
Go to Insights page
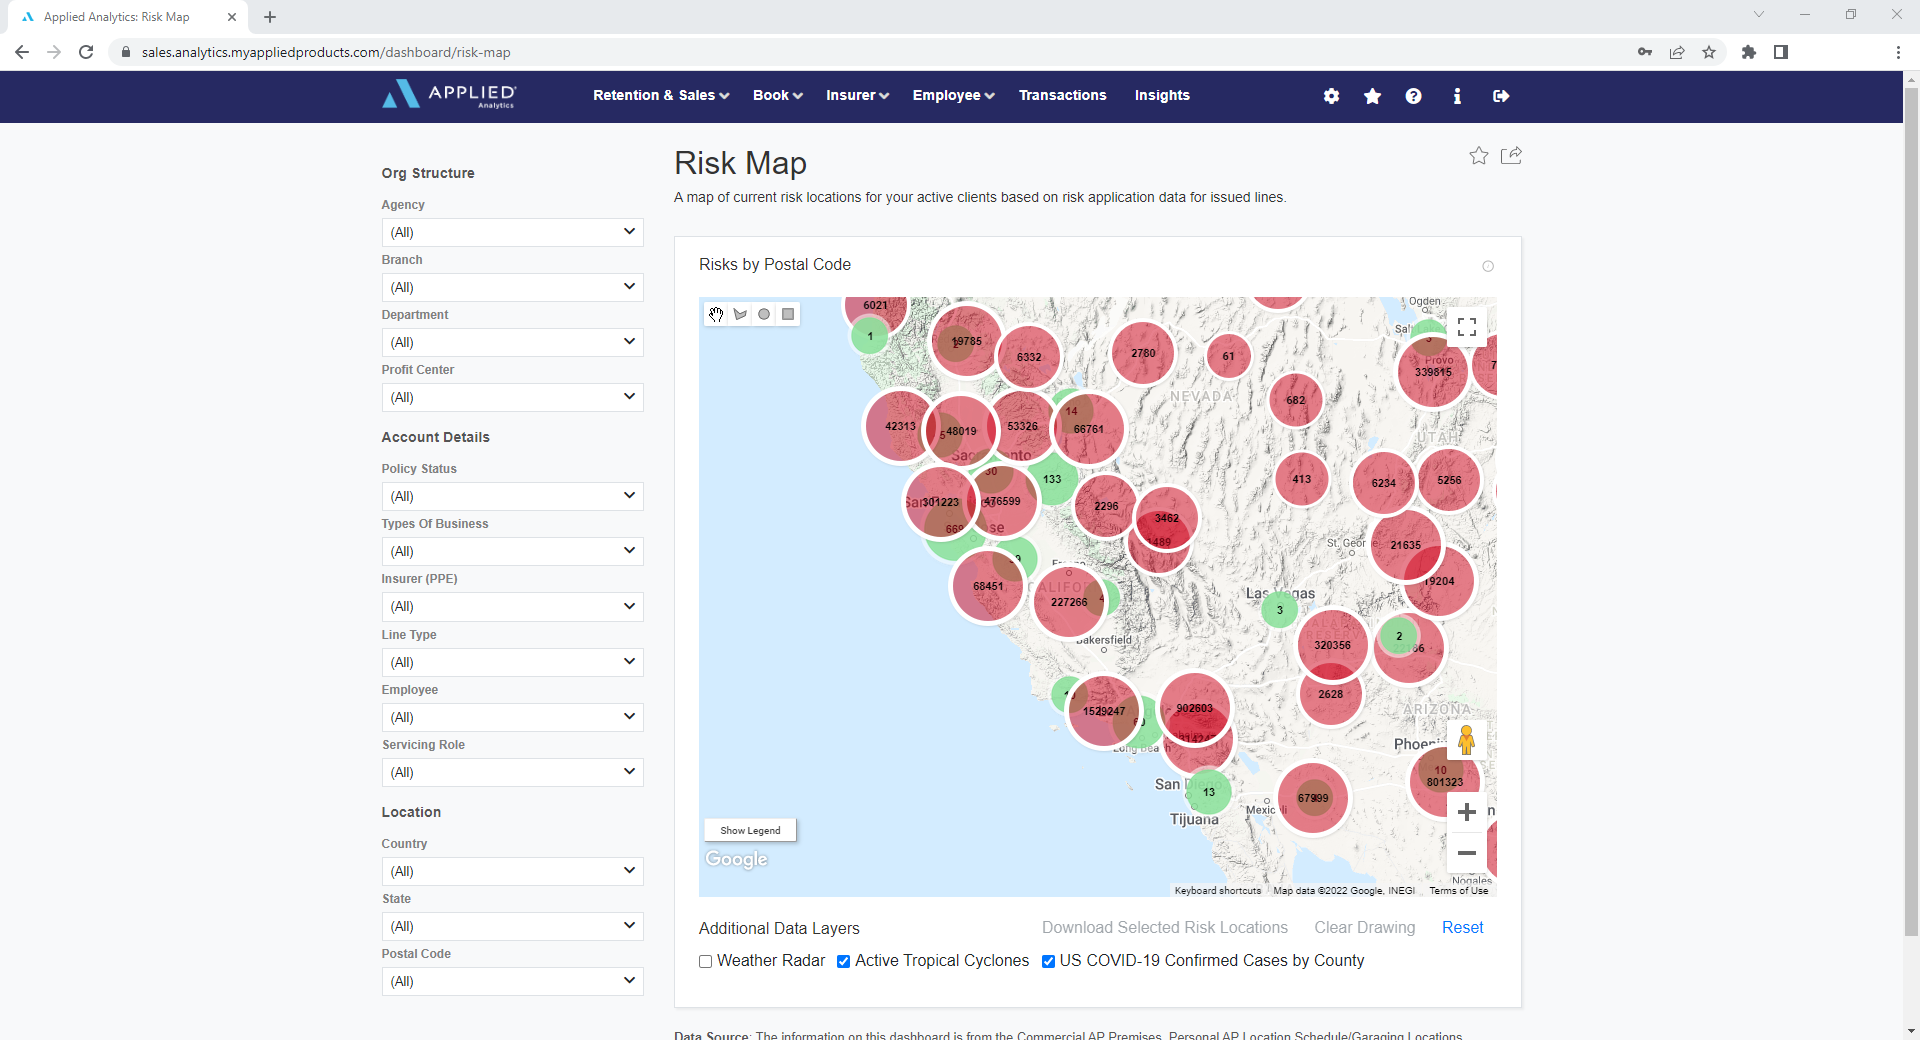point(1162,95)
